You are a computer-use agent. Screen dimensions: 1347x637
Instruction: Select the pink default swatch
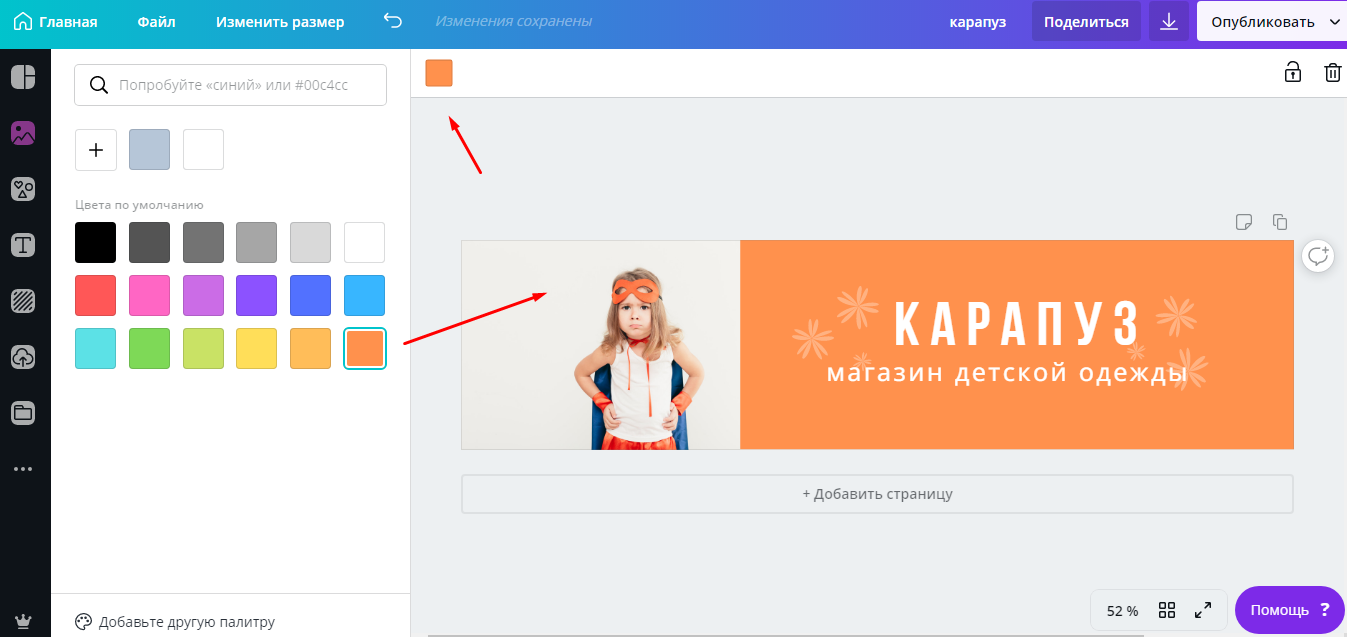149,295
